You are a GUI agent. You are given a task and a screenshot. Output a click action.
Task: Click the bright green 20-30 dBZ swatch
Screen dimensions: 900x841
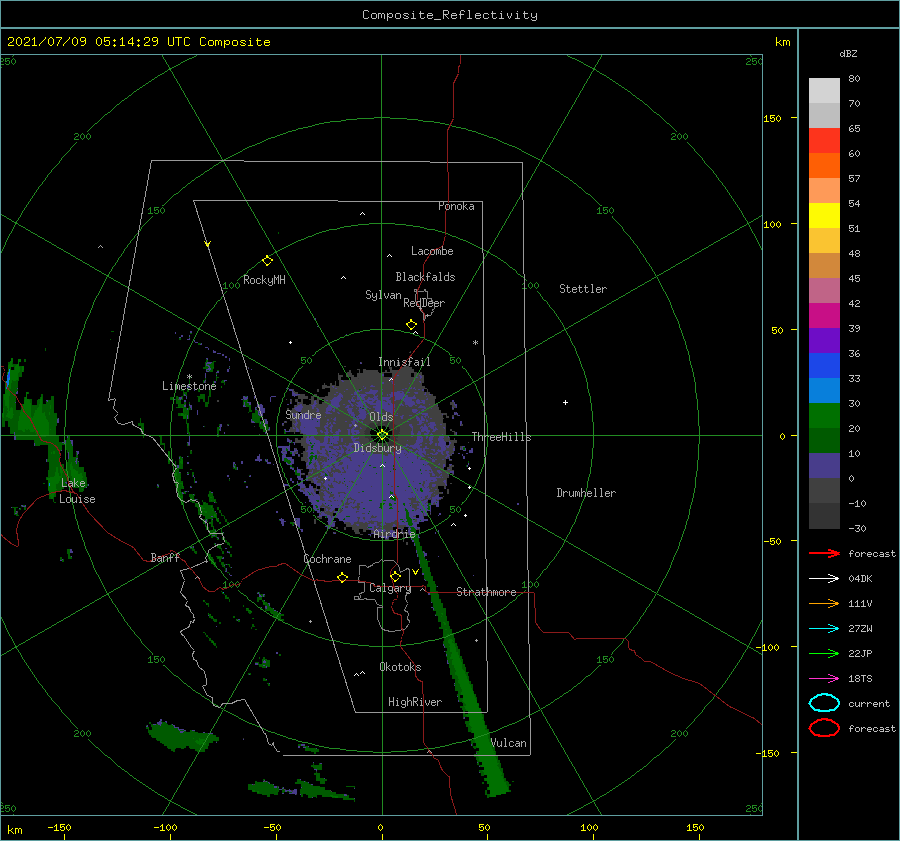824,416
